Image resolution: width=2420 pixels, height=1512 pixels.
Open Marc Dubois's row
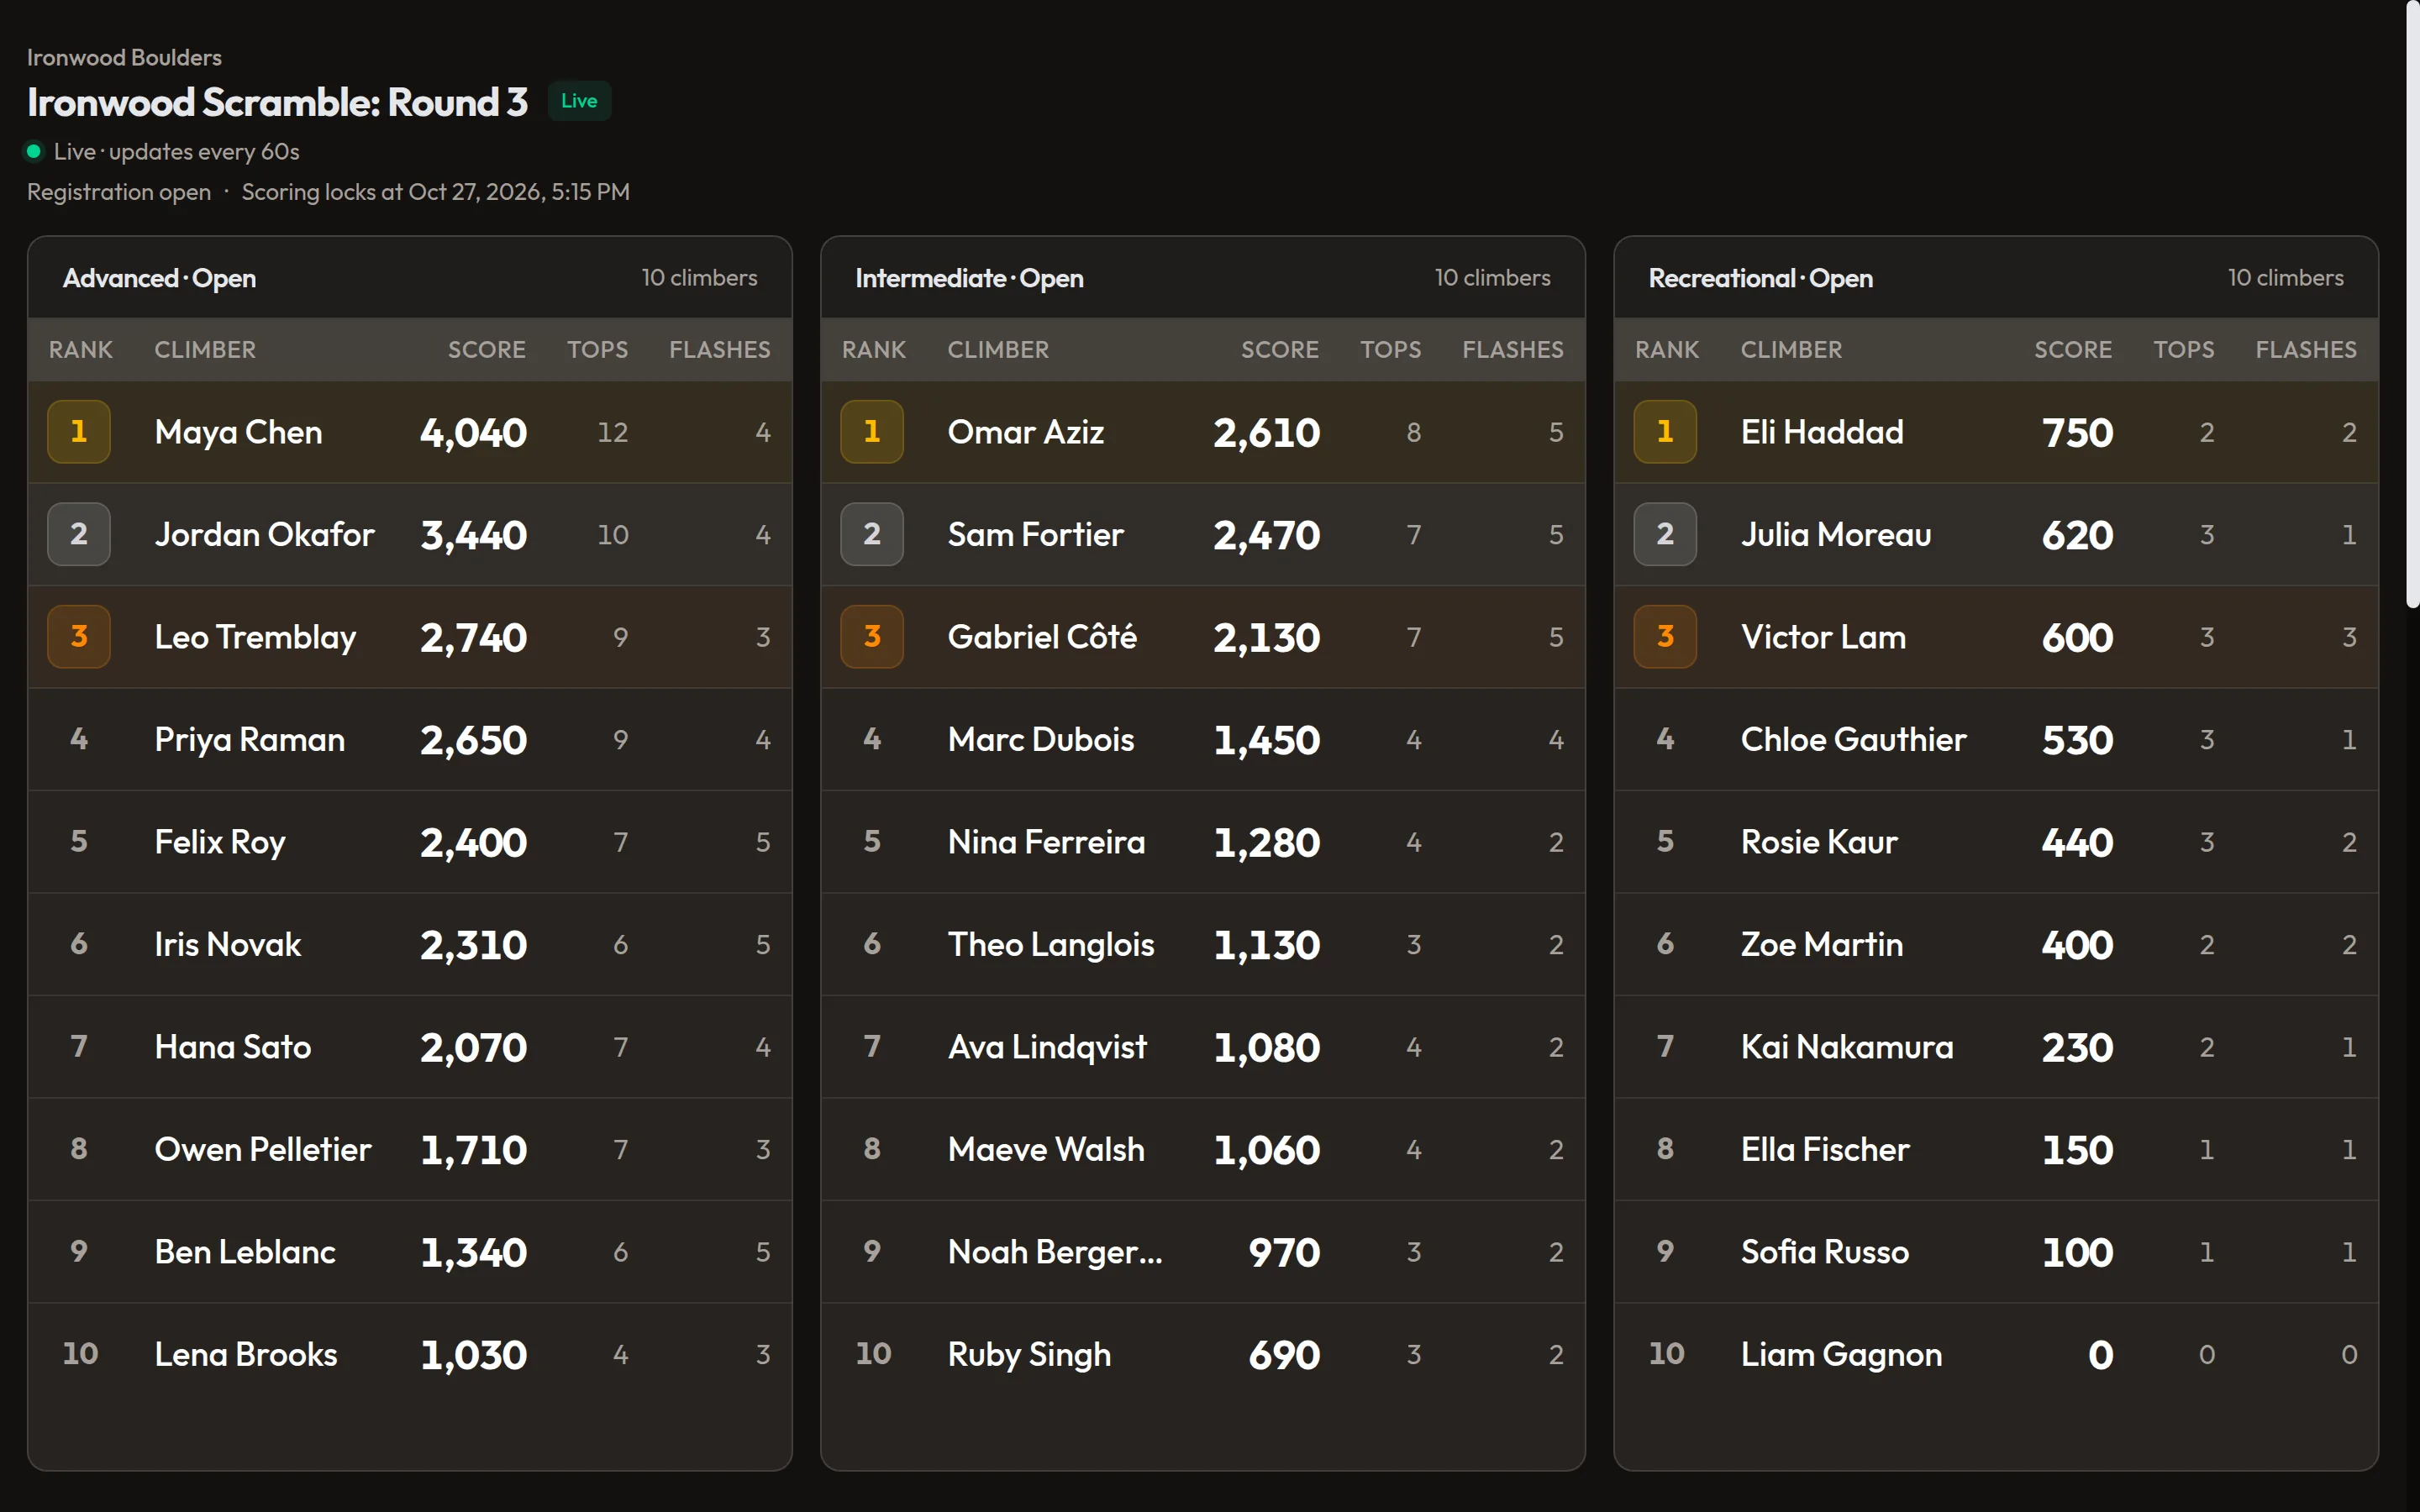[x=1203, y=740]
